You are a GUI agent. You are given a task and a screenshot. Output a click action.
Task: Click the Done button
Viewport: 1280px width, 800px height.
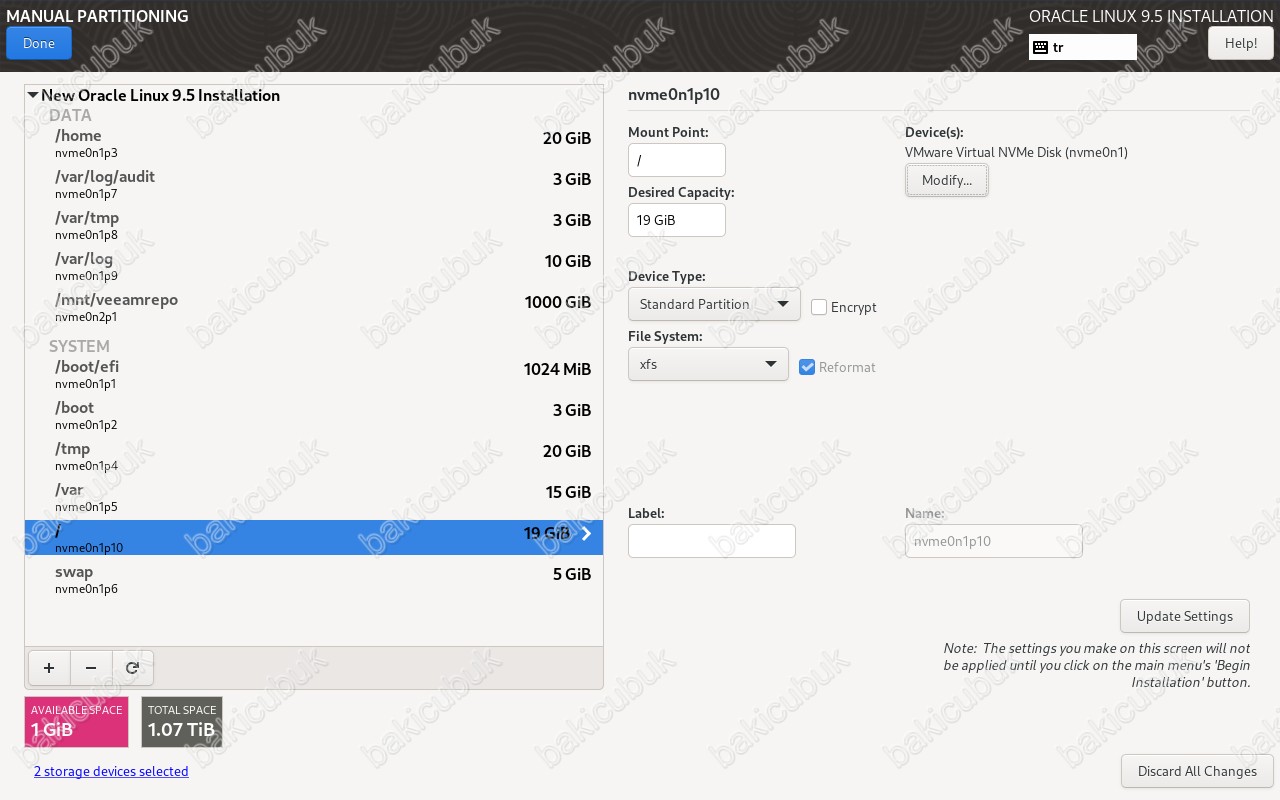click(39, 43)
